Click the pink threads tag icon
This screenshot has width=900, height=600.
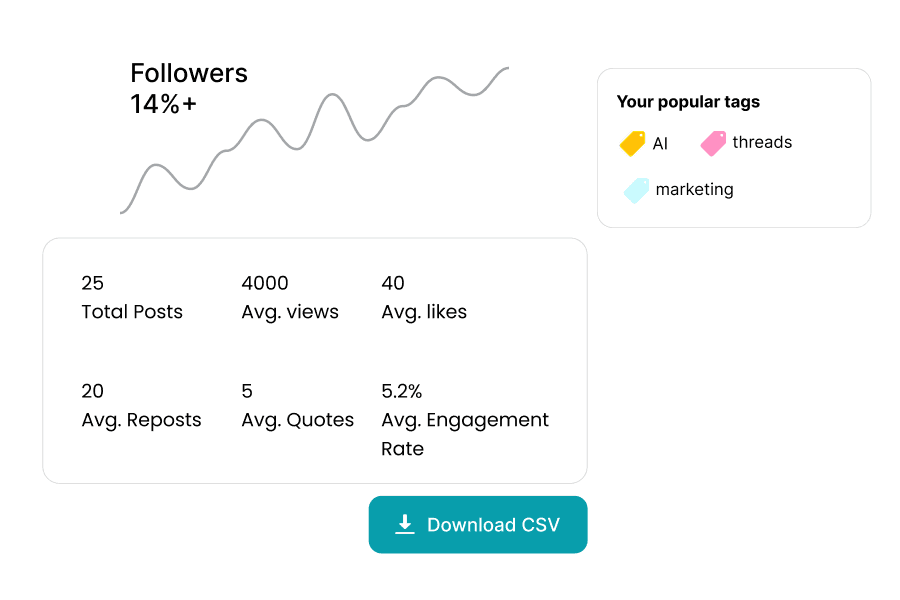coord(712,143)
